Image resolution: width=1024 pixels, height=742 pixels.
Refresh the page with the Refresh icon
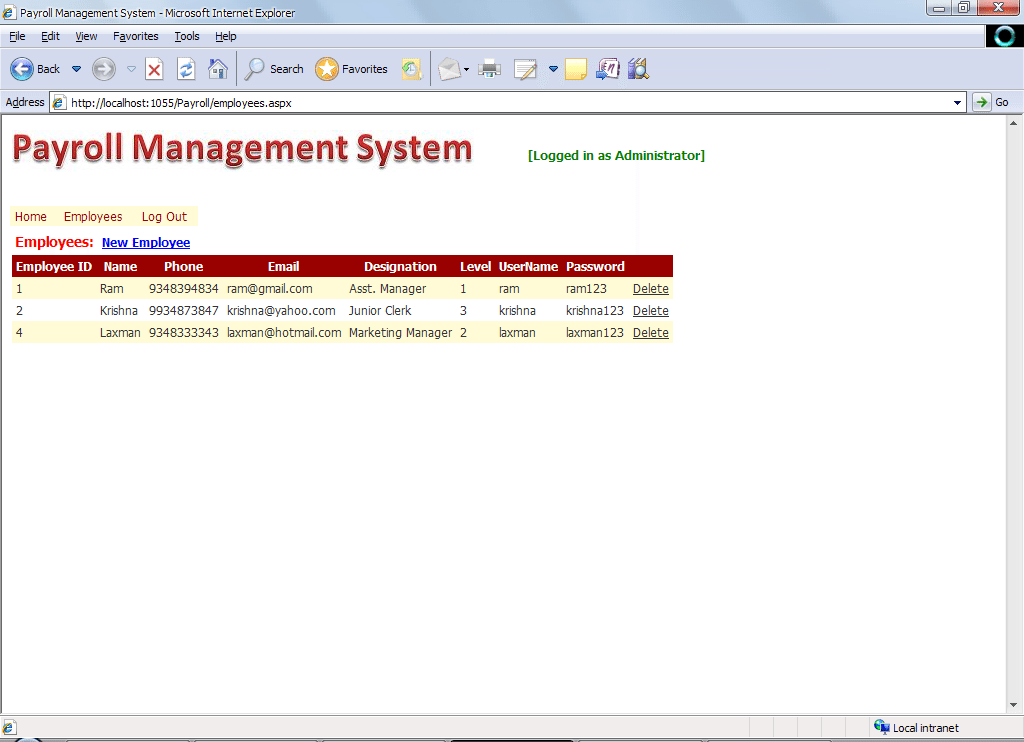point(186,69)
